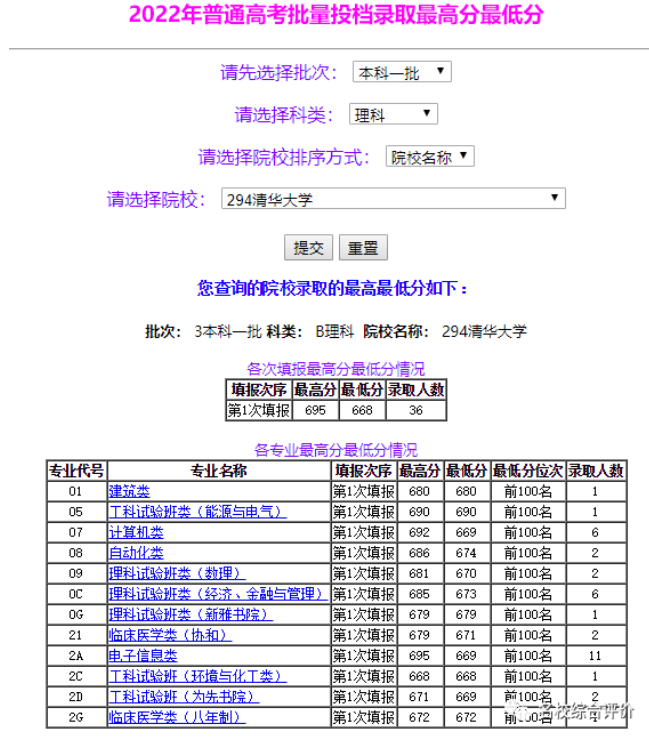Select lowest score 674 in 自动化类 row

click(x=466, y=553)
